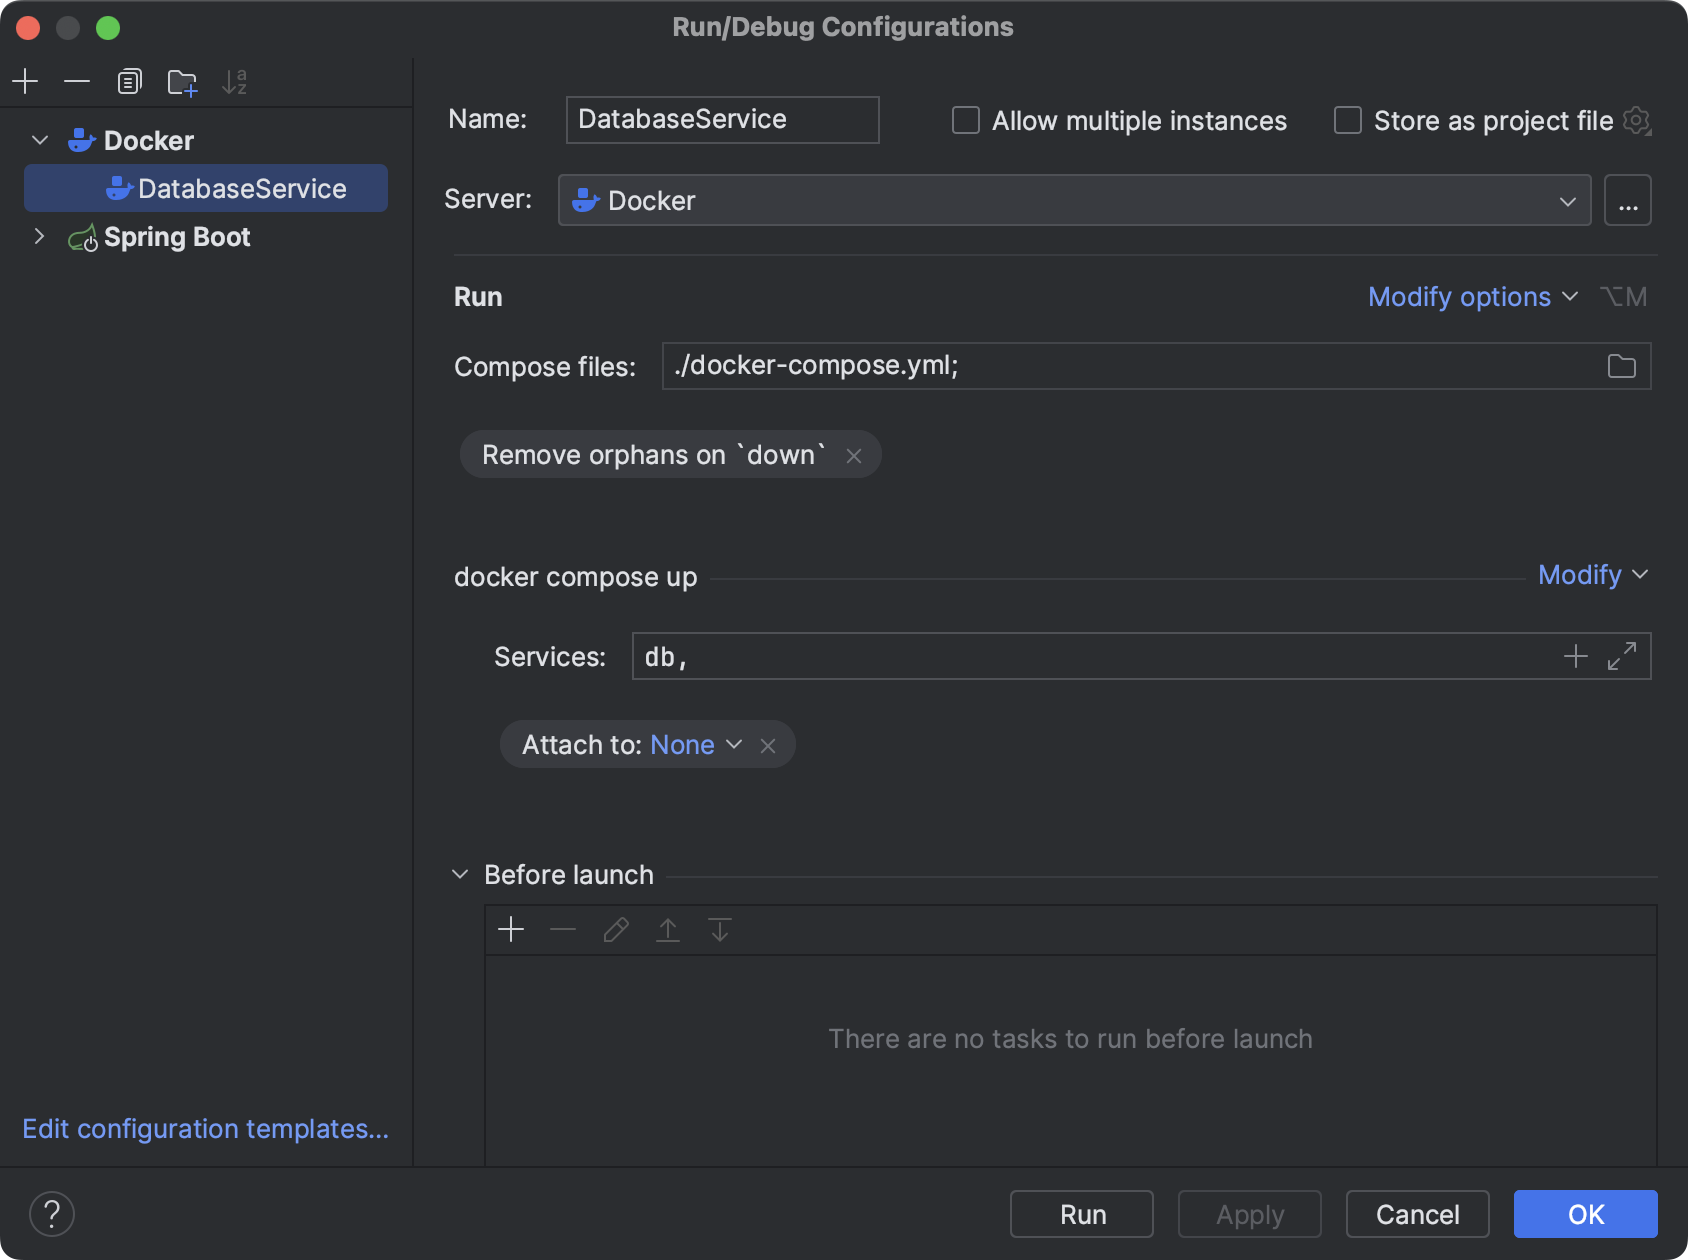1688x1260 pixels.
Task: Remove the selected configuration
Action: [x=77, y=81]
